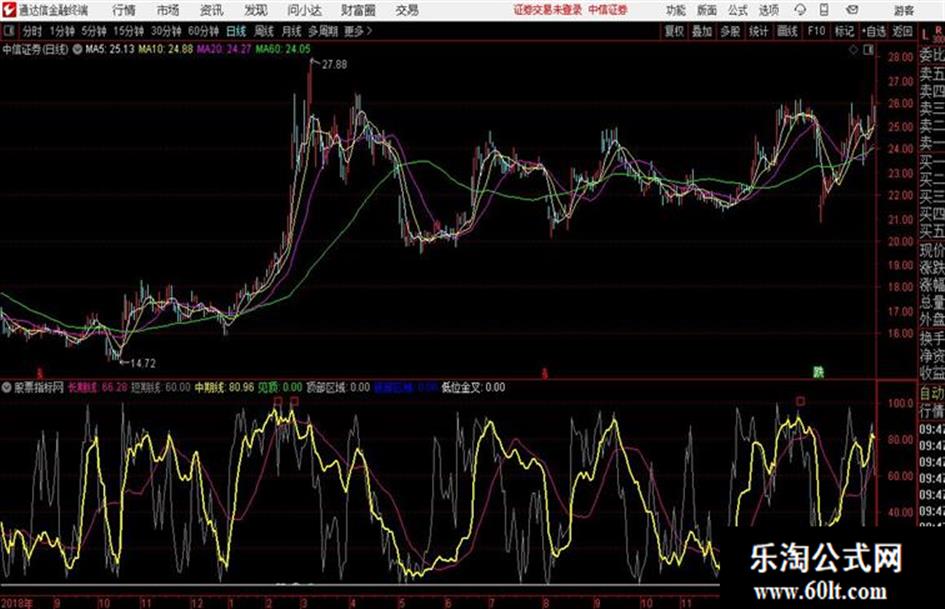
Task: Expand the 股票指标网 indicator dropdown arrow
Action: click(x=7, y=388)
